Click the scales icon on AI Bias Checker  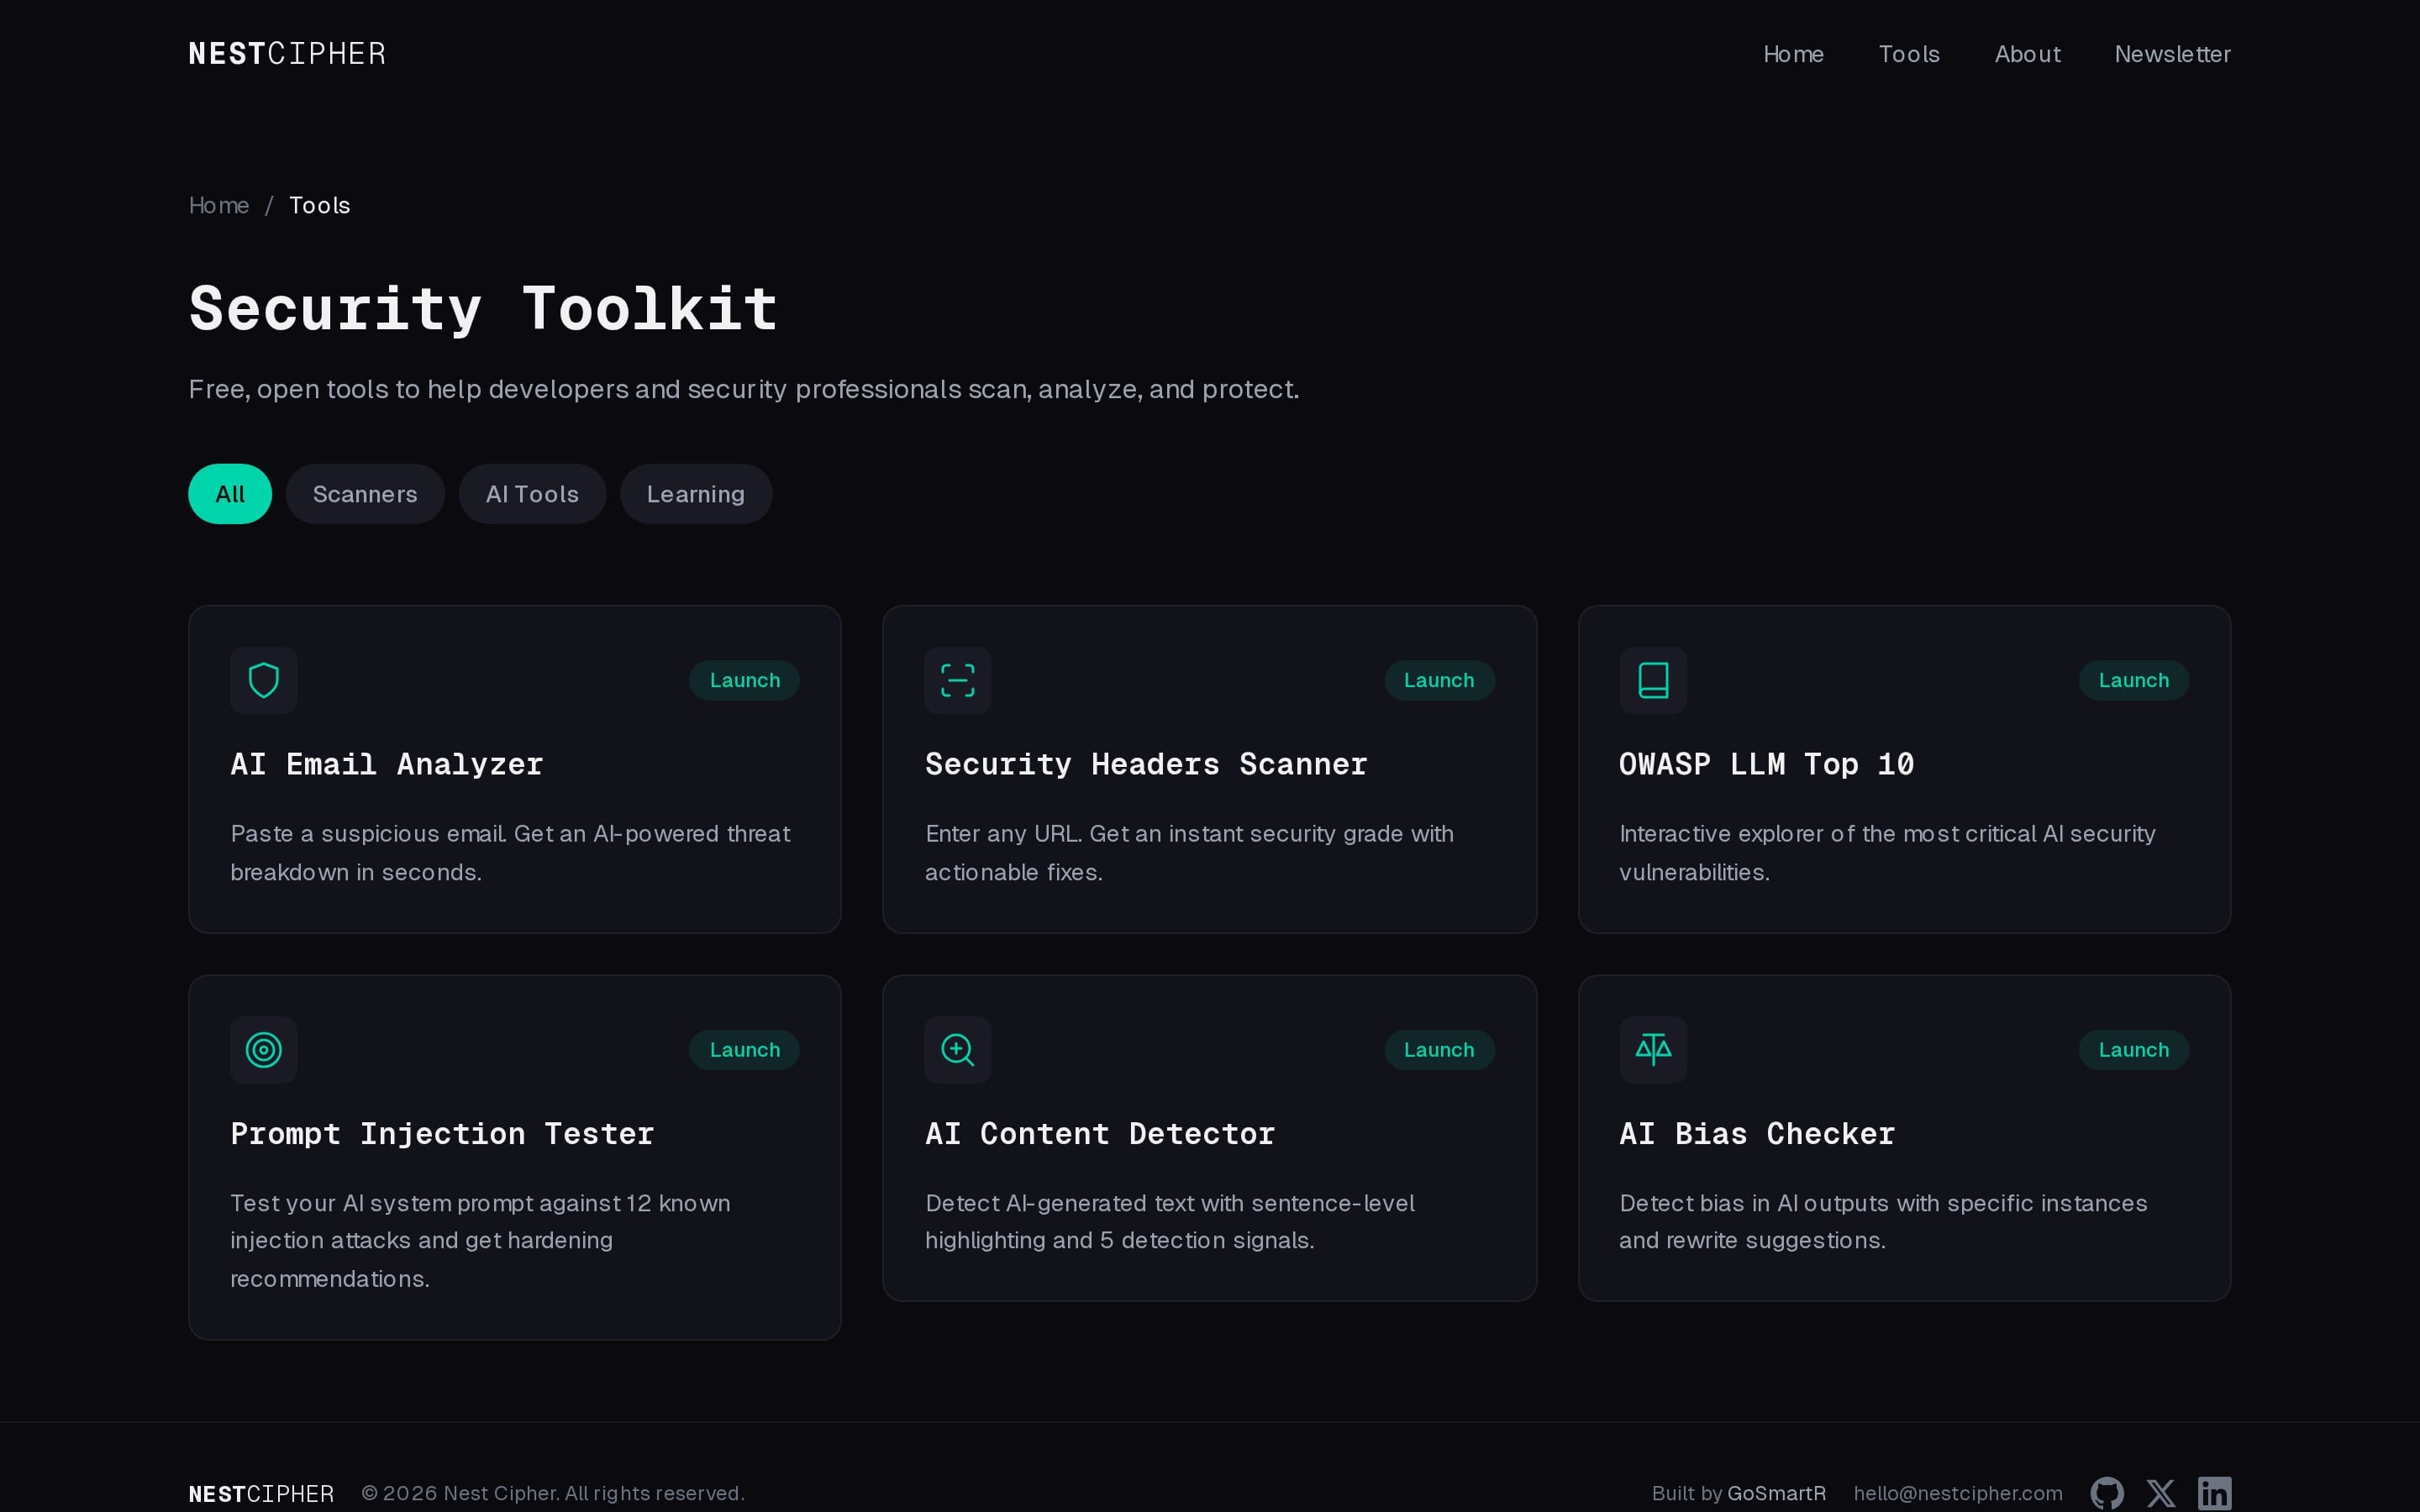pyautogui.click(x=1652, y=1049)
